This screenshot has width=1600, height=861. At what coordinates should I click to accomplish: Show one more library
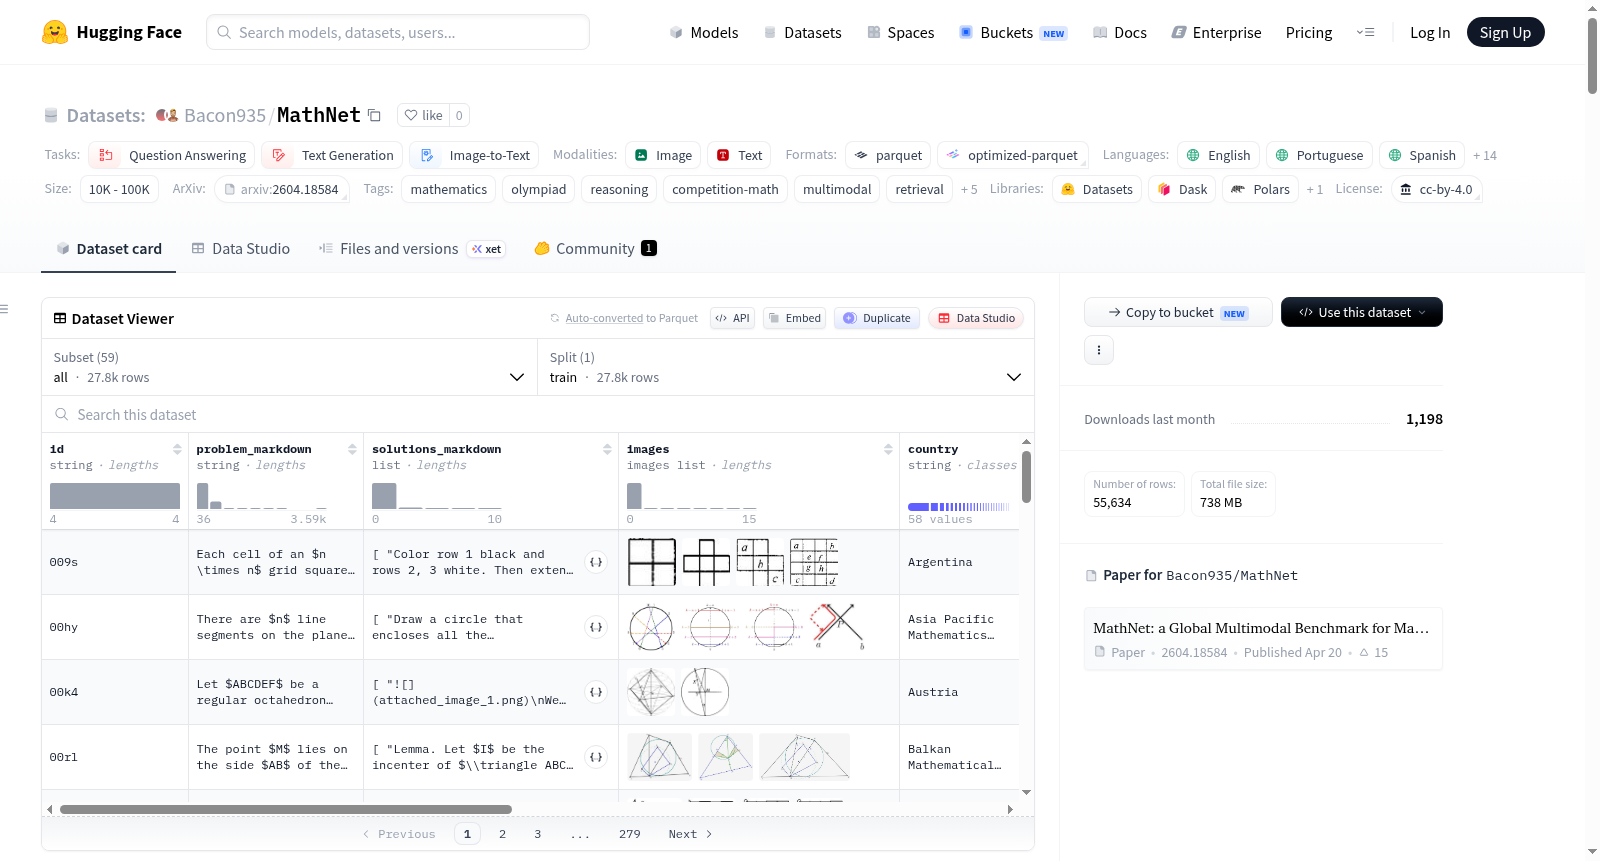(1315, 190)
